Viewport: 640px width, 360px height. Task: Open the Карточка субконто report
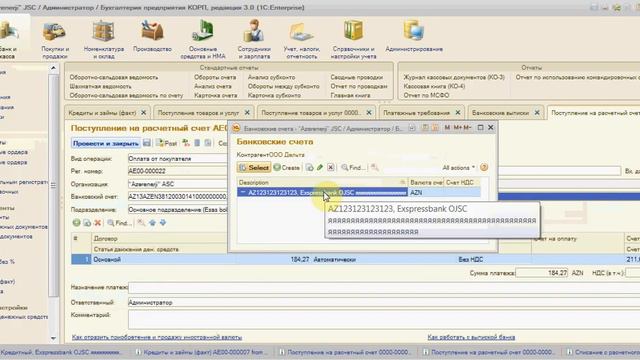274,95
